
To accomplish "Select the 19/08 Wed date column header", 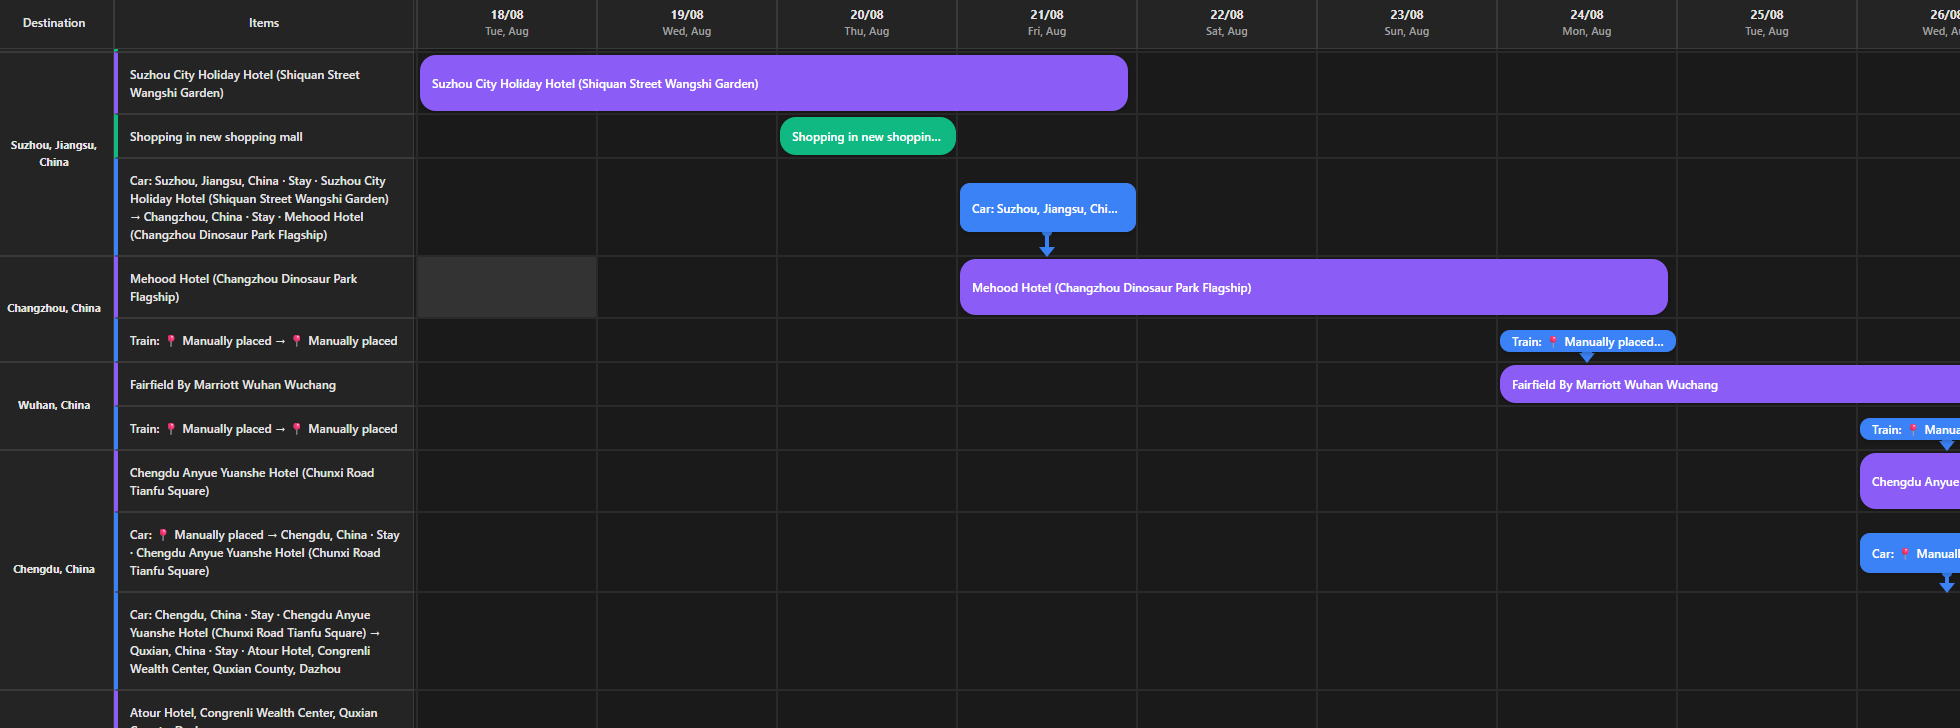I will [x=687, y=23].
